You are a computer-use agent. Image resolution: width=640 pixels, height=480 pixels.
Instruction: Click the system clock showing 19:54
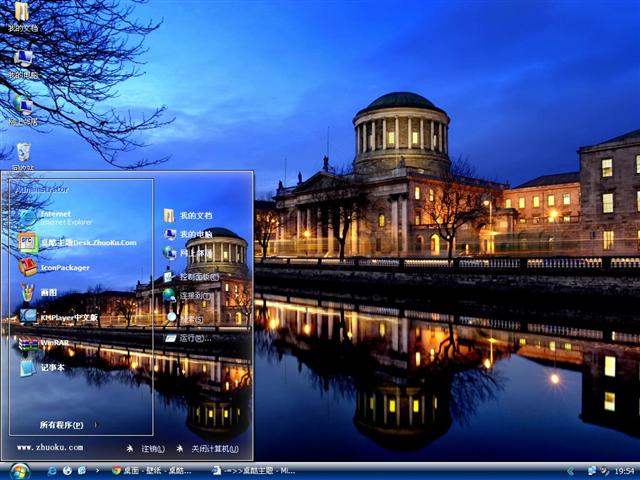click(x=624, y=470)
